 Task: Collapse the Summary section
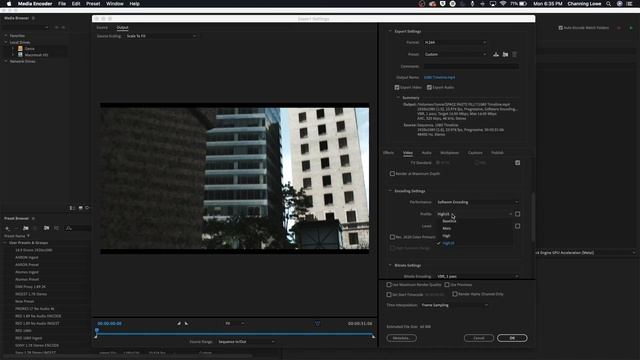(398, 98)
